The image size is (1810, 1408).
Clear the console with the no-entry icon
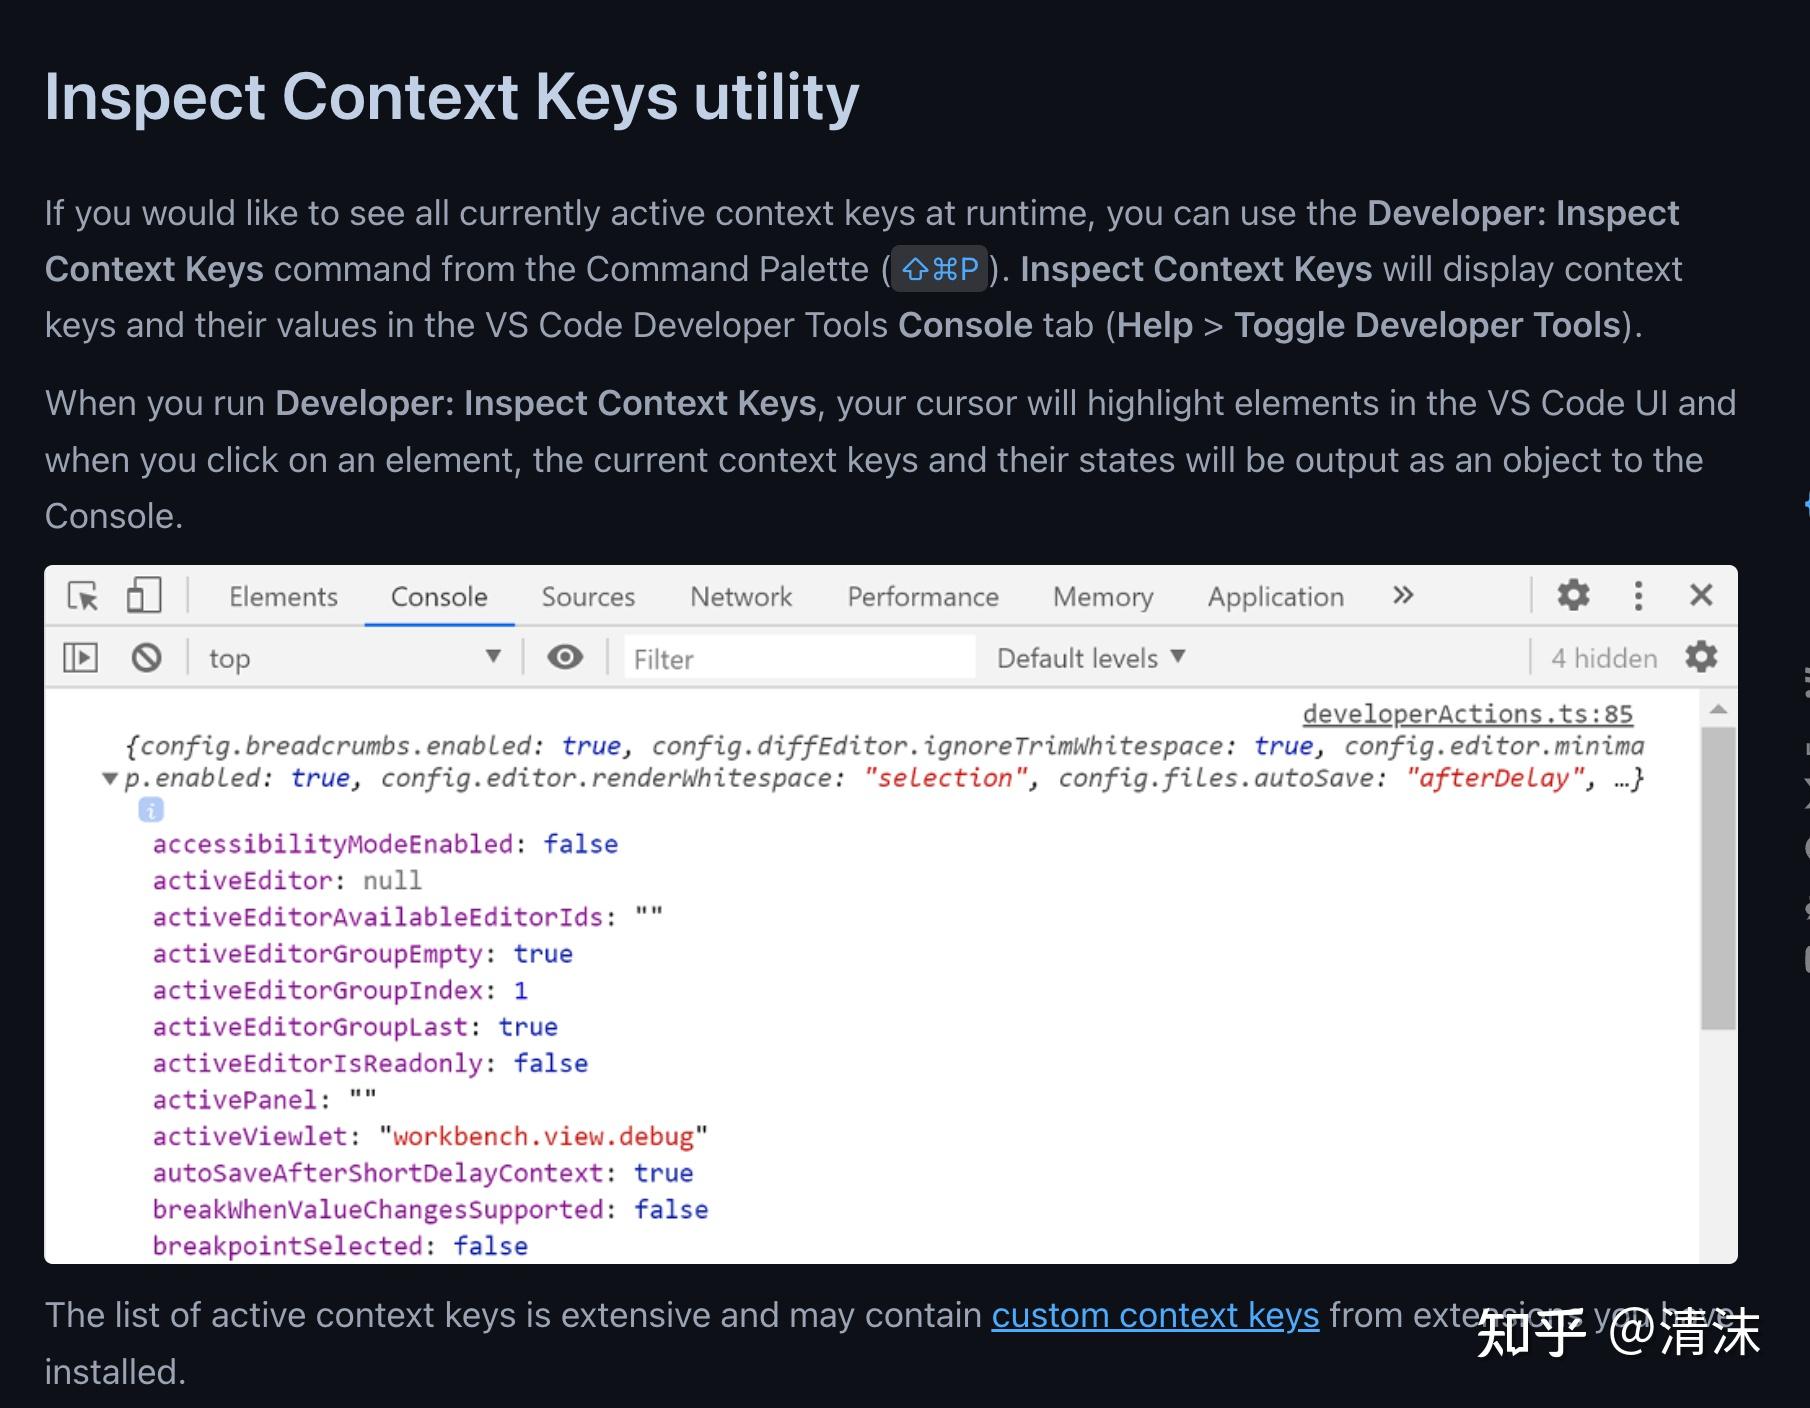click(x=146, y=658)
